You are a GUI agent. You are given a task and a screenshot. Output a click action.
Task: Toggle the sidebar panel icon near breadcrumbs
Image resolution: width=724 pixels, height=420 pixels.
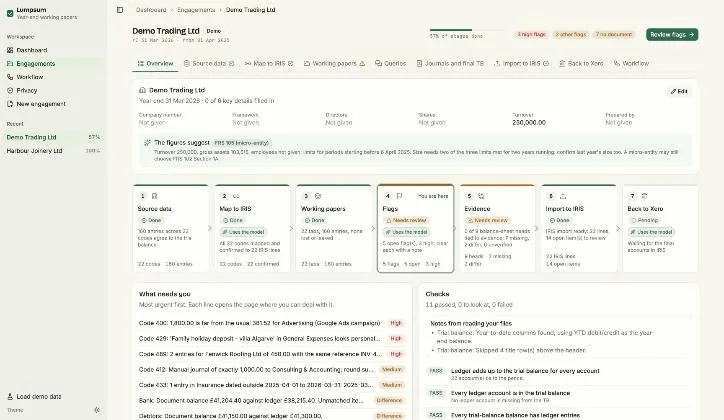tap(120, 10)
